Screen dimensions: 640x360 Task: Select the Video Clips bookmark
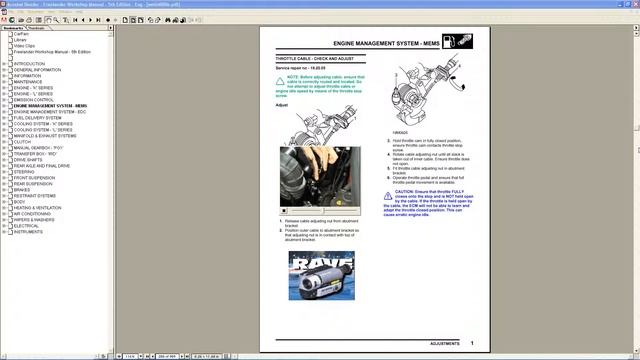click(24, 46)
